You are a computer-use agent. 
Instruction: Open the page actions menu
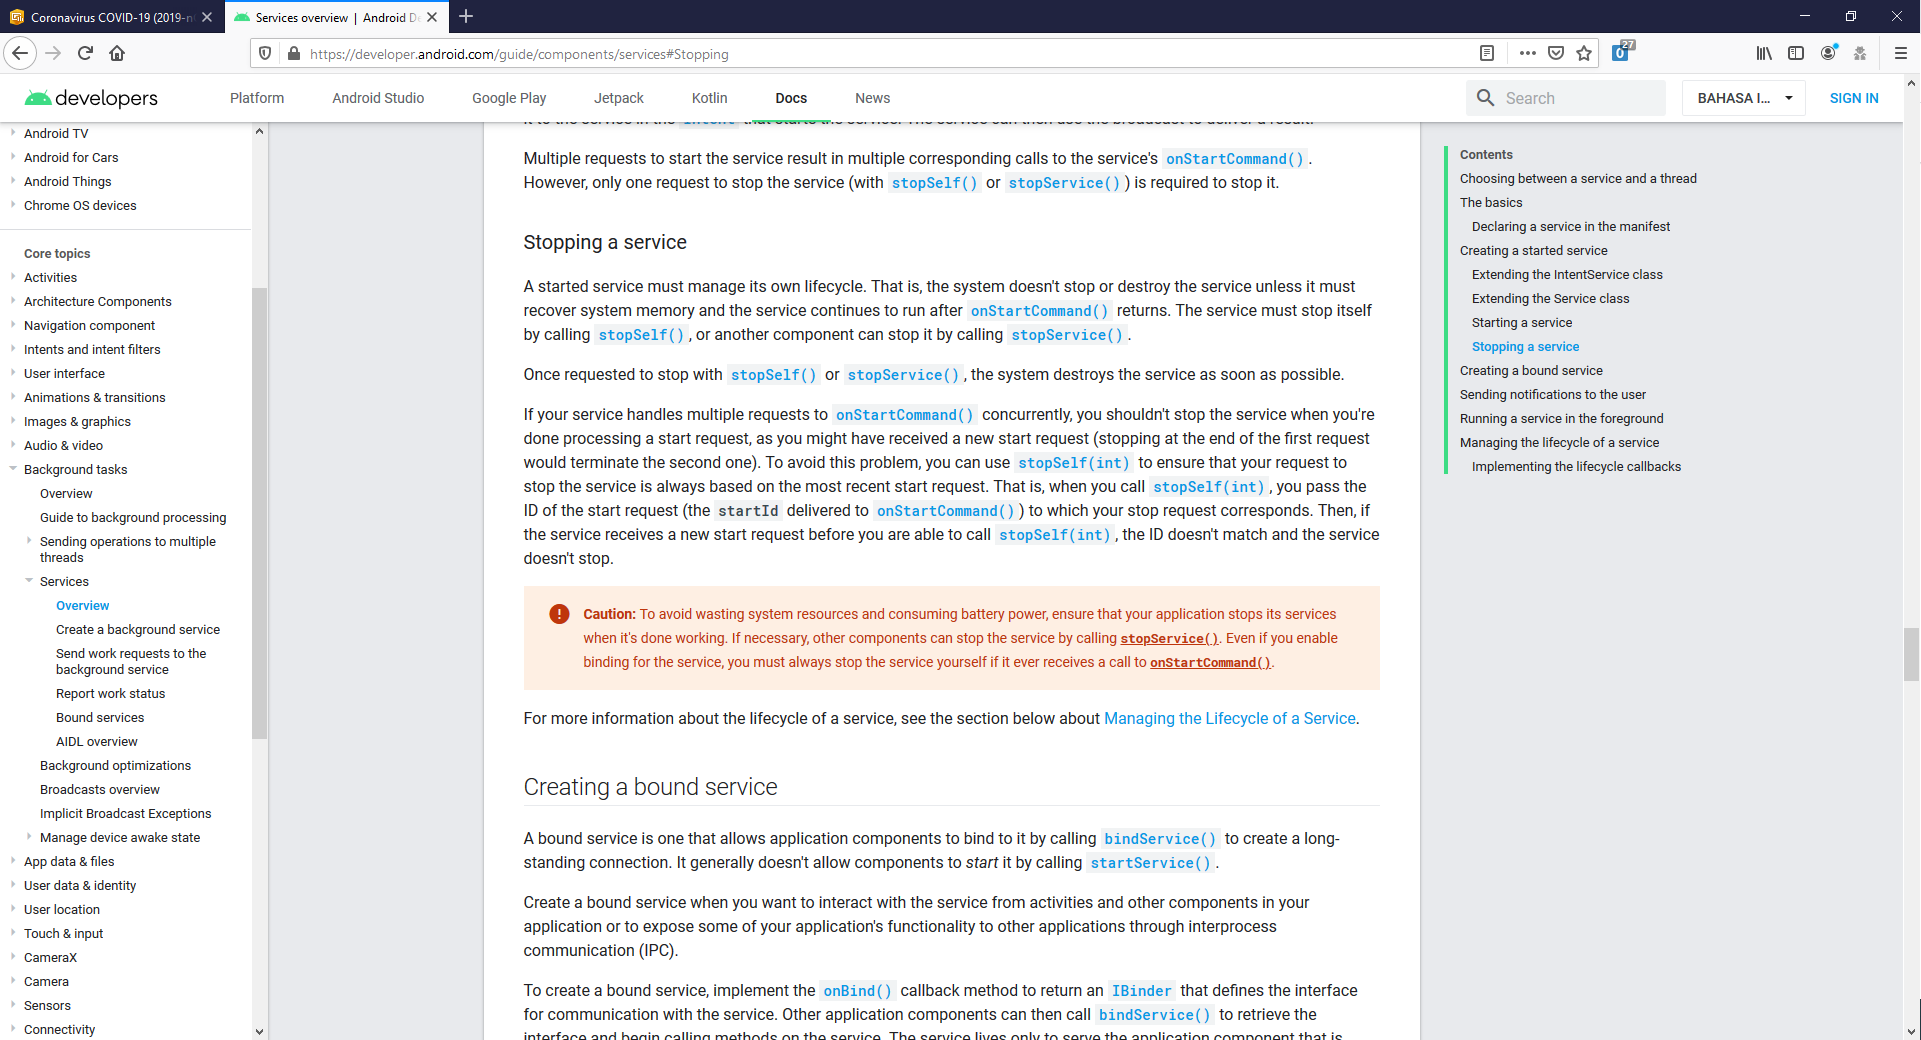tap(1526, 53)
